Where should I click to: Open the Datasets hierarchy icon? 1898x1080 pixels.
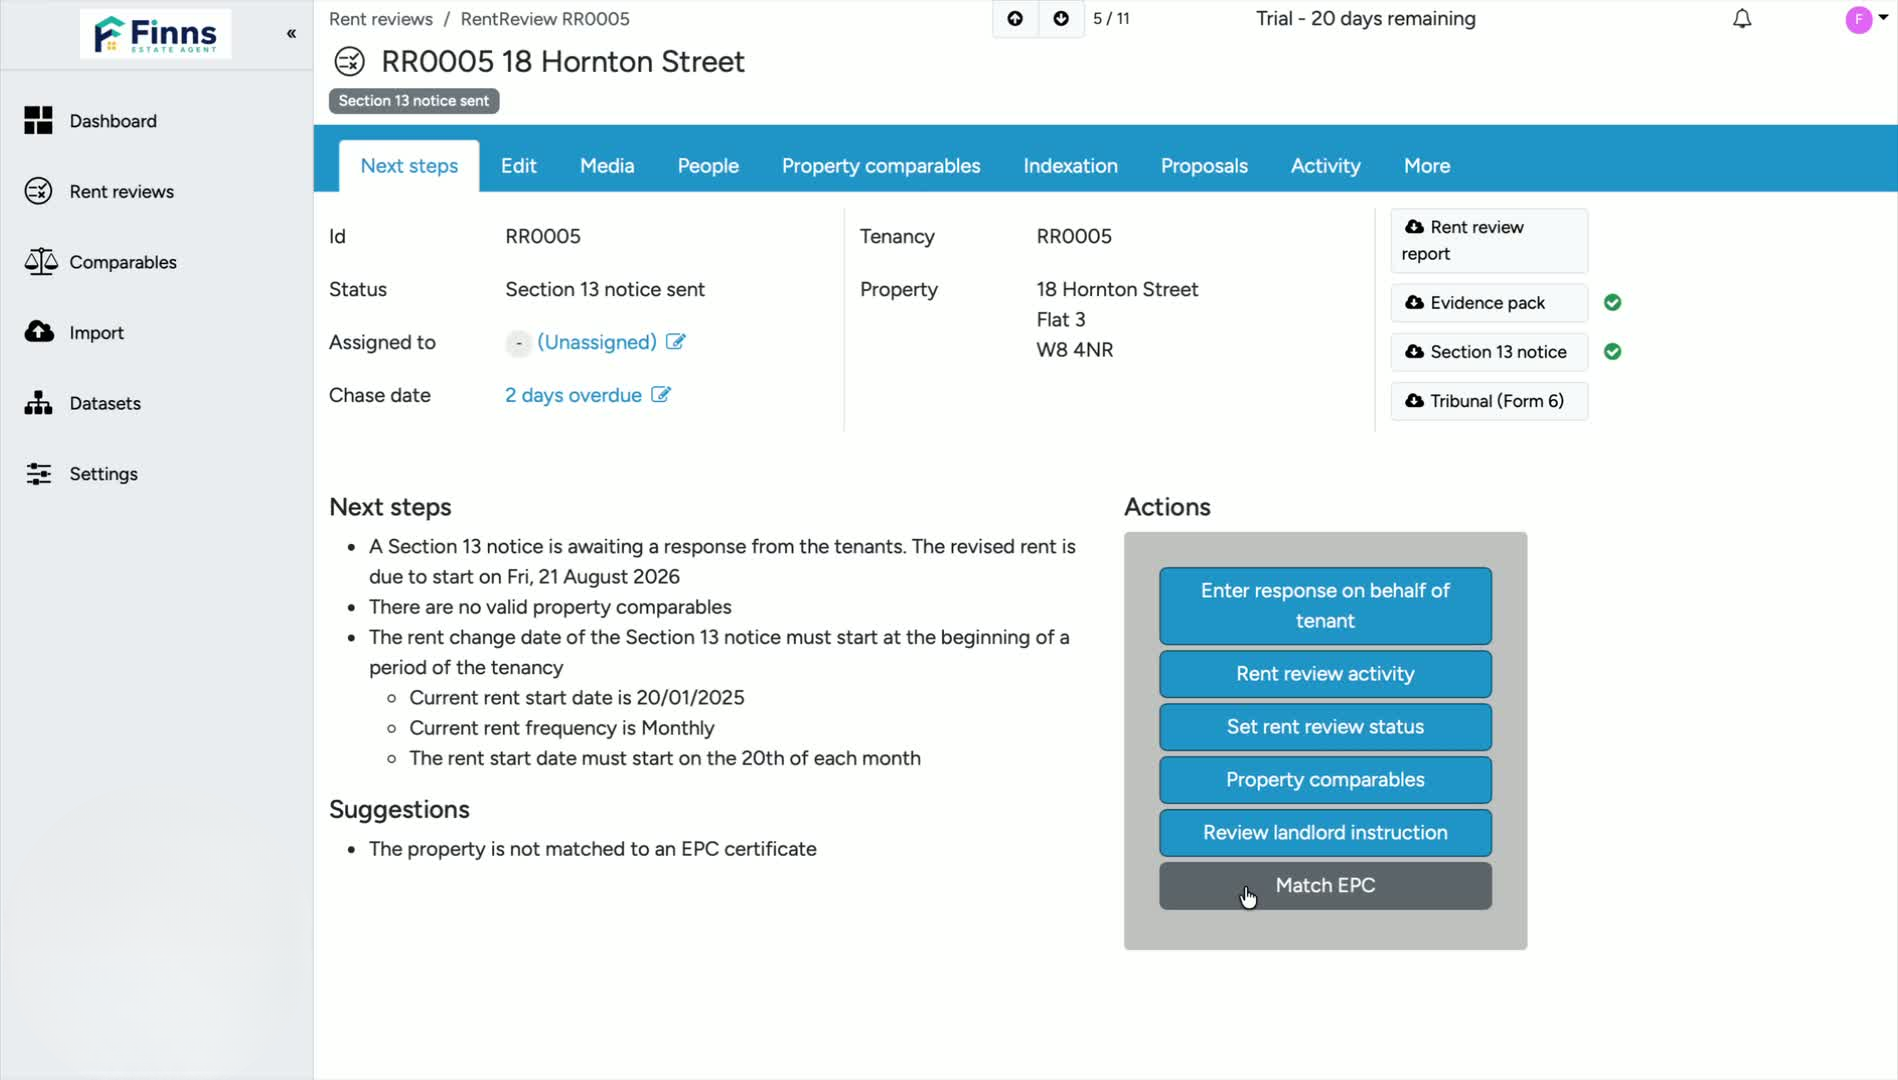click(x=38, y=403)
